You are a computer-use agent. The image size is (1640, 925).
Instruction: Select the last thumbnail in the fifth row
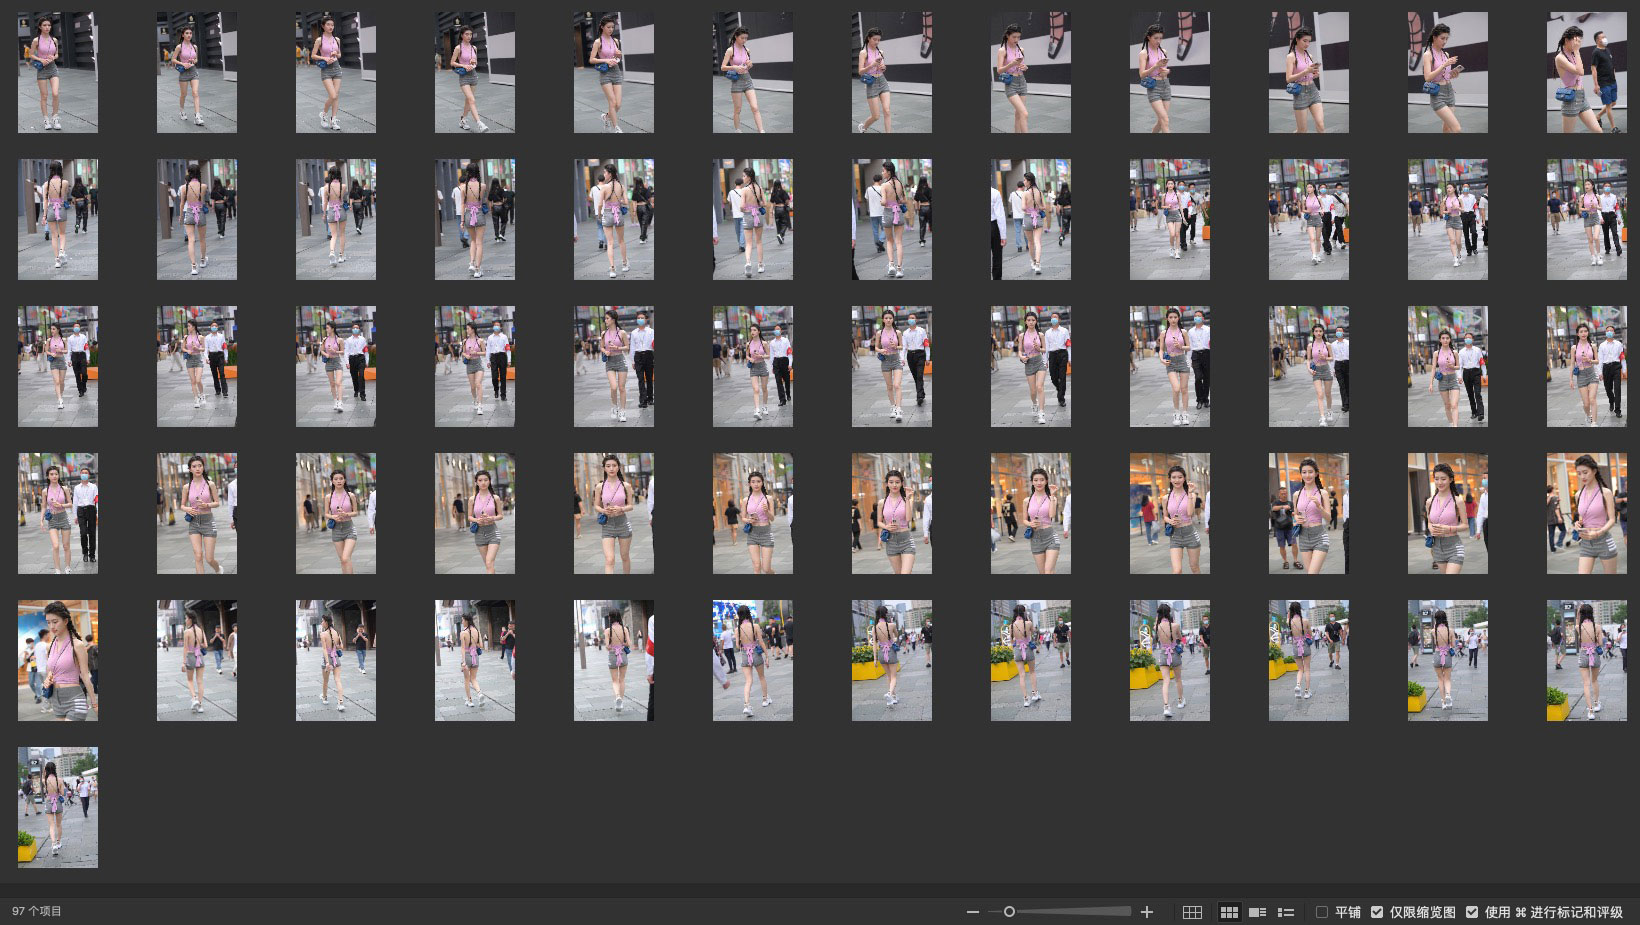tap(1586, 660)
